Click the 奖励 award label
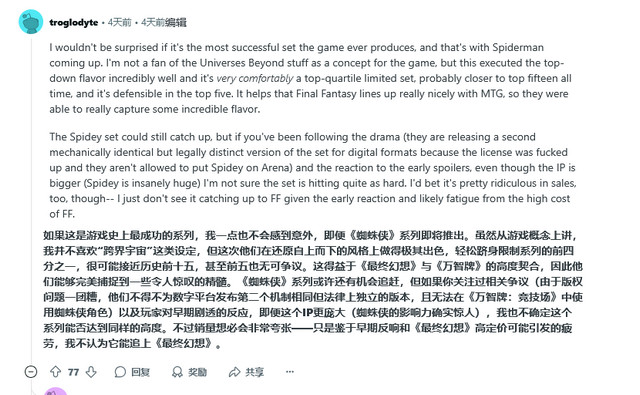The image size is (640, 395). click(197, 372)
